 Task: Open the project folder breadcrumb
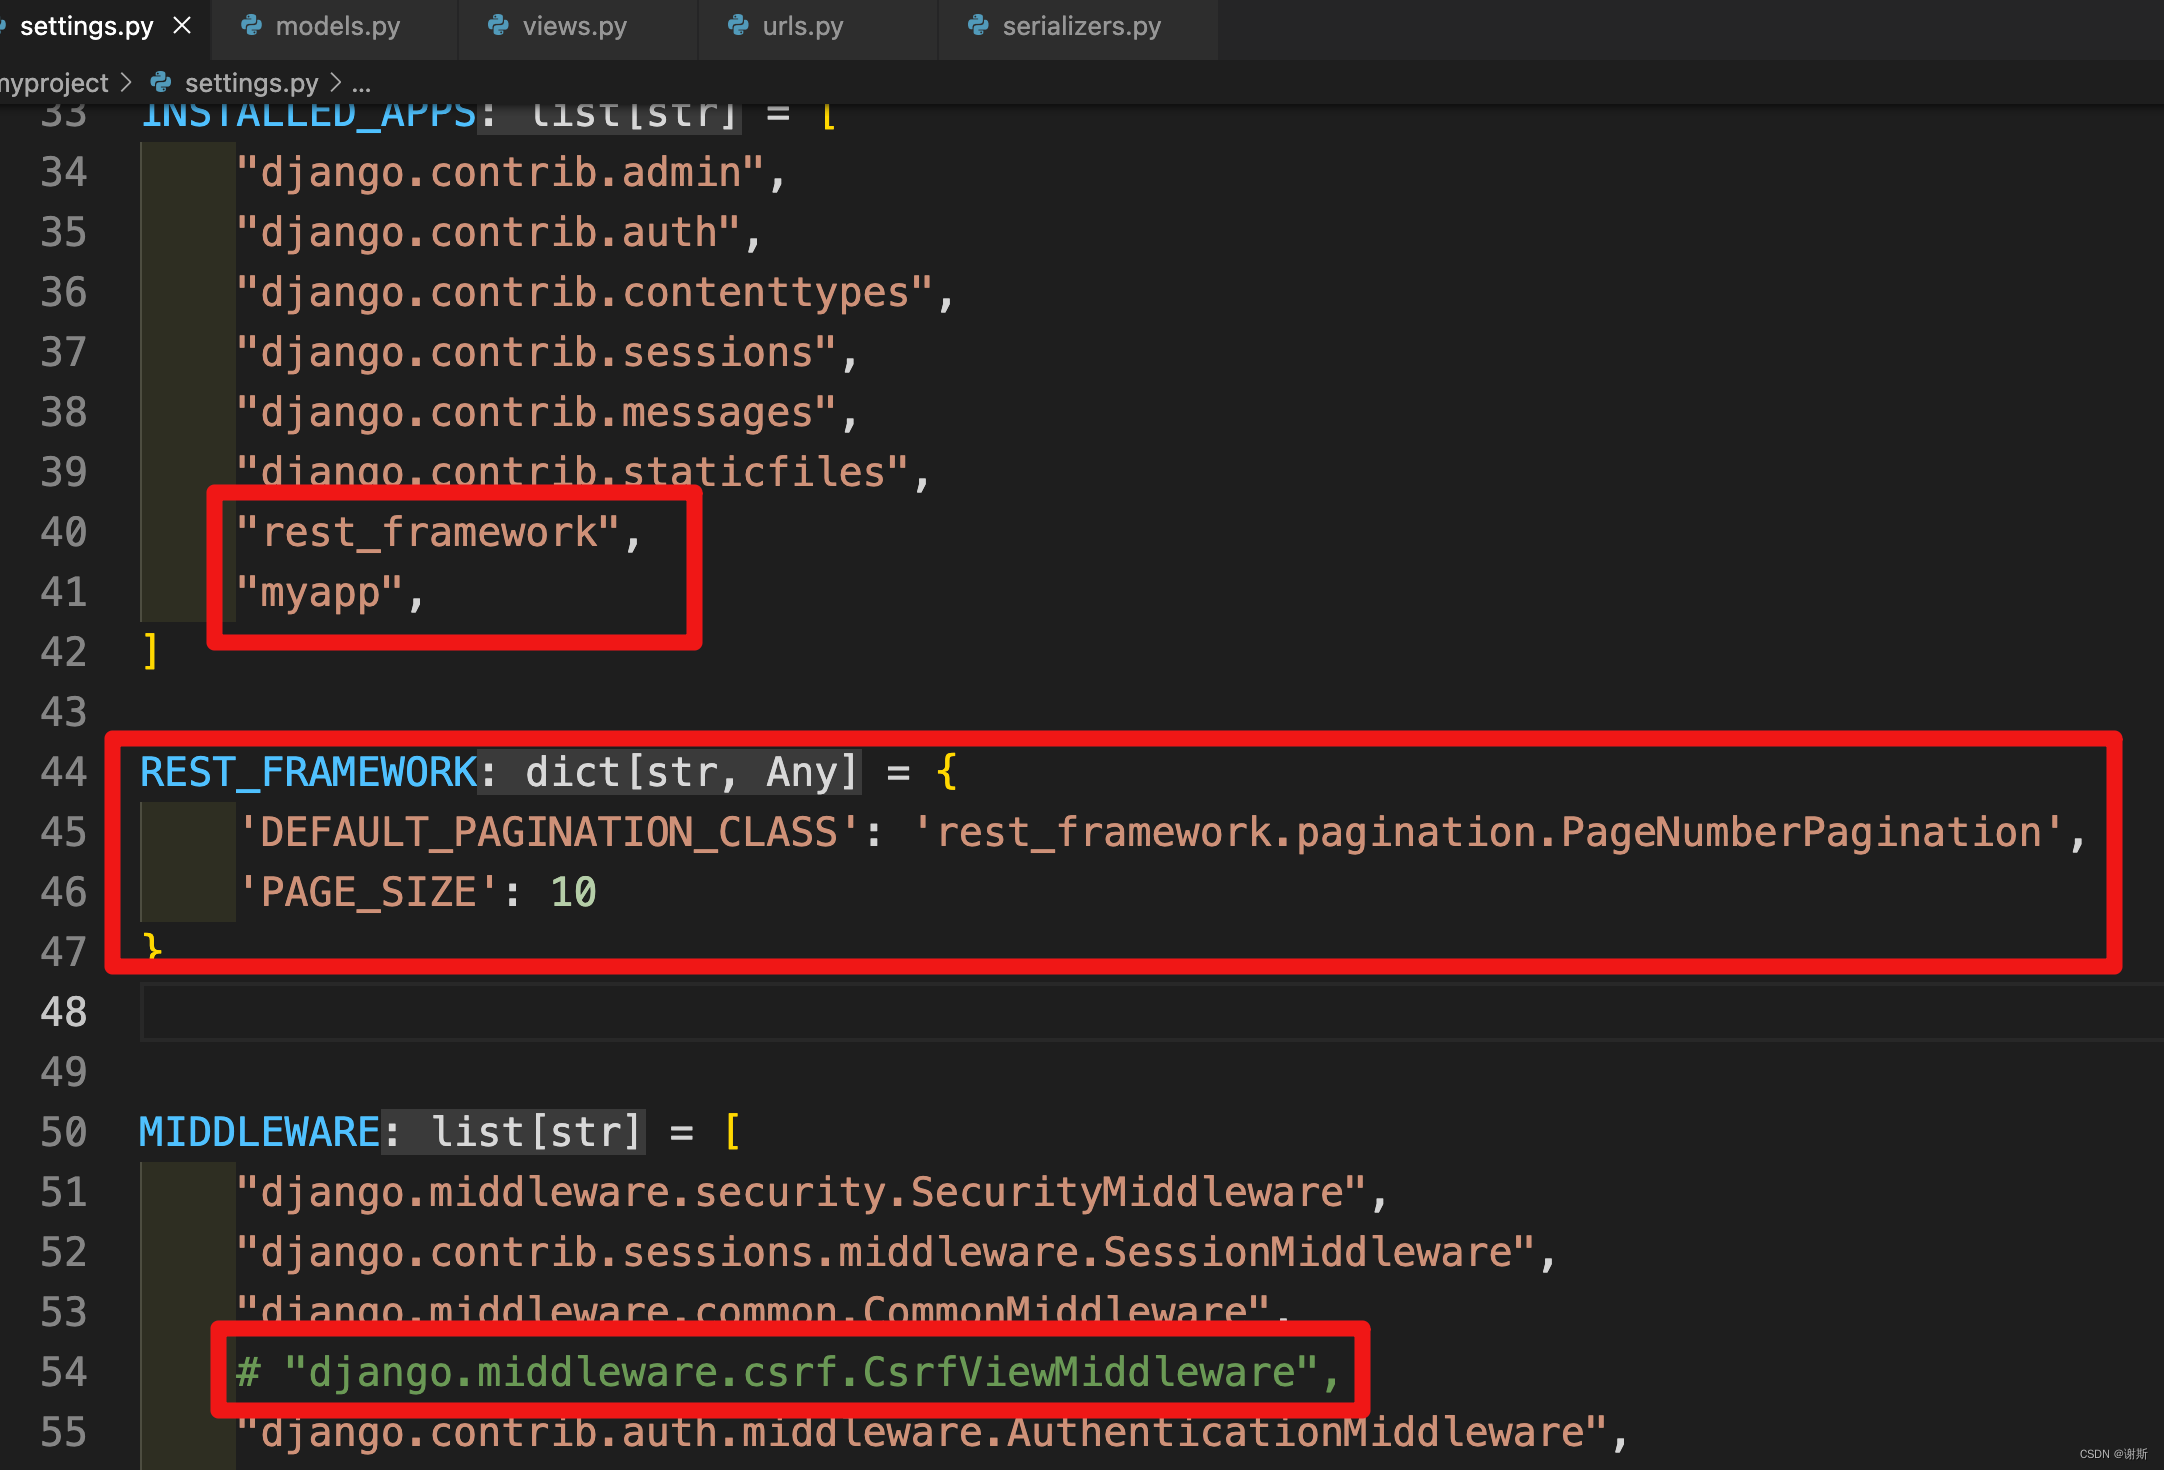coord(54,83)
